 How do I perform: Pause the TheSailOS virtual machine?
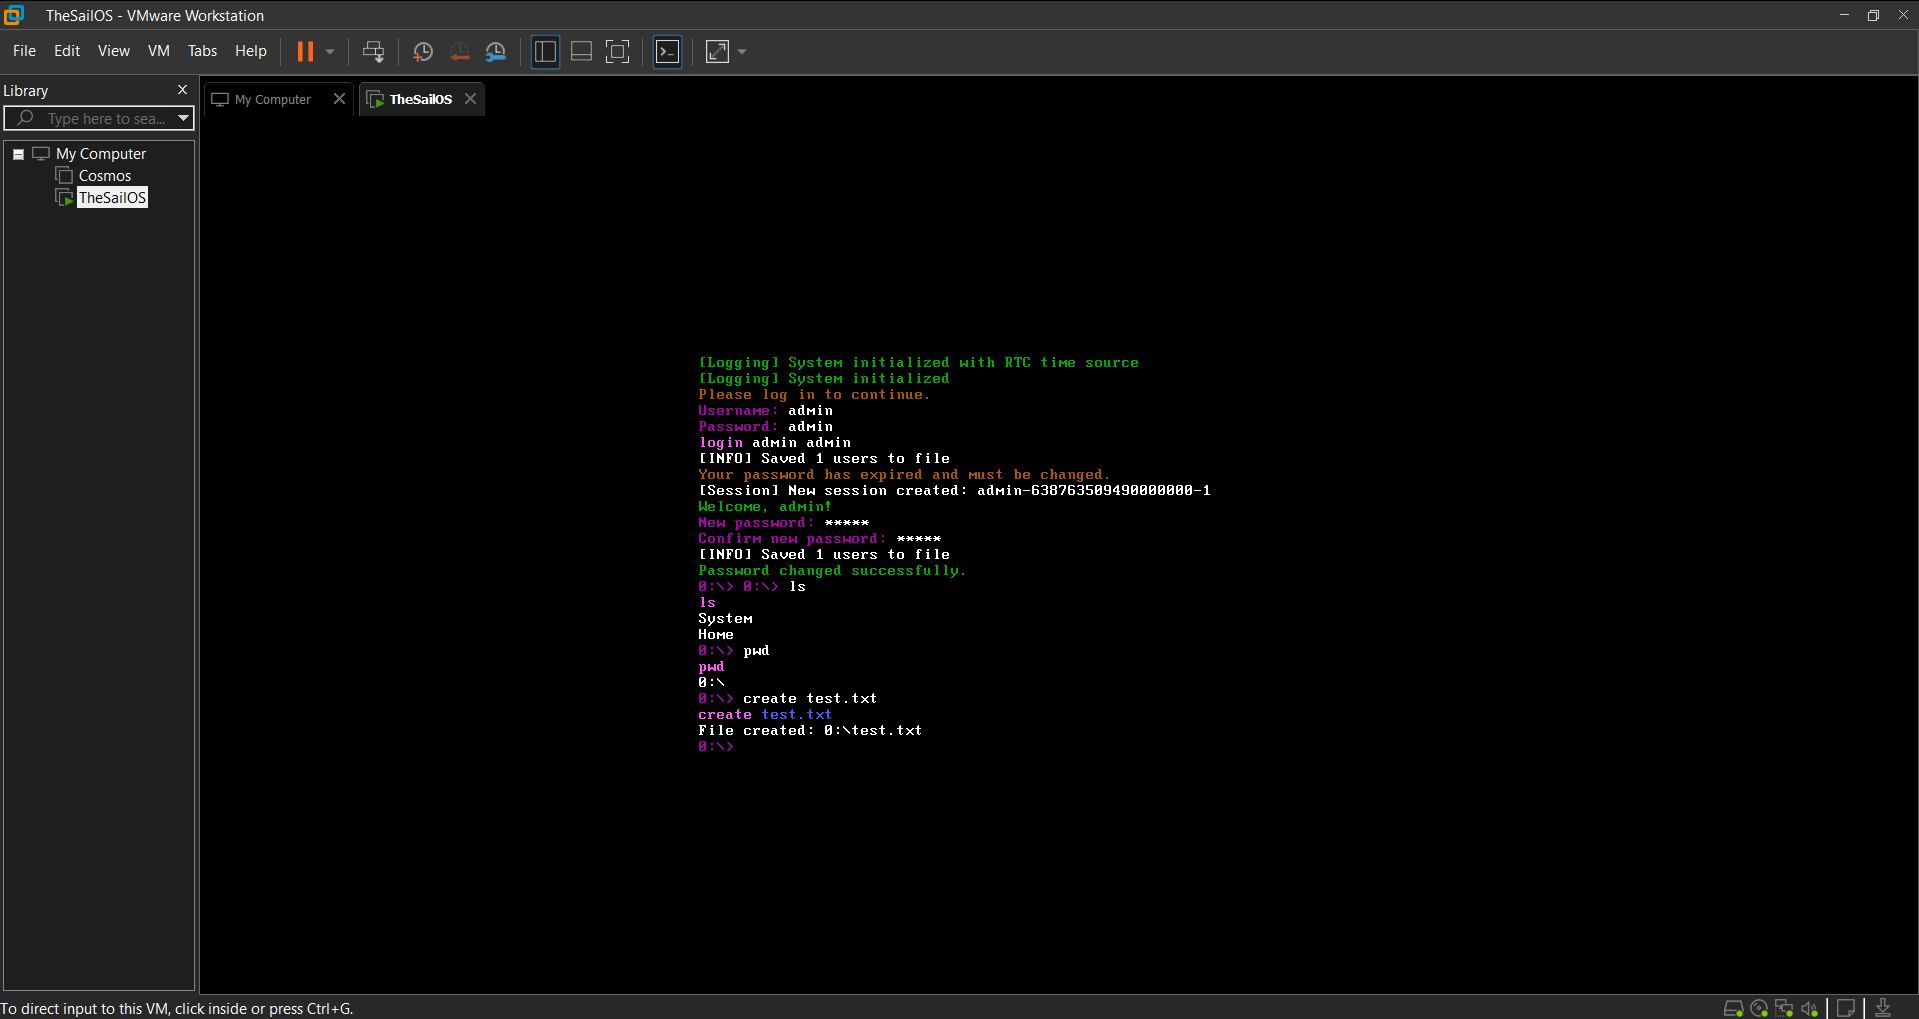[305, 52]
